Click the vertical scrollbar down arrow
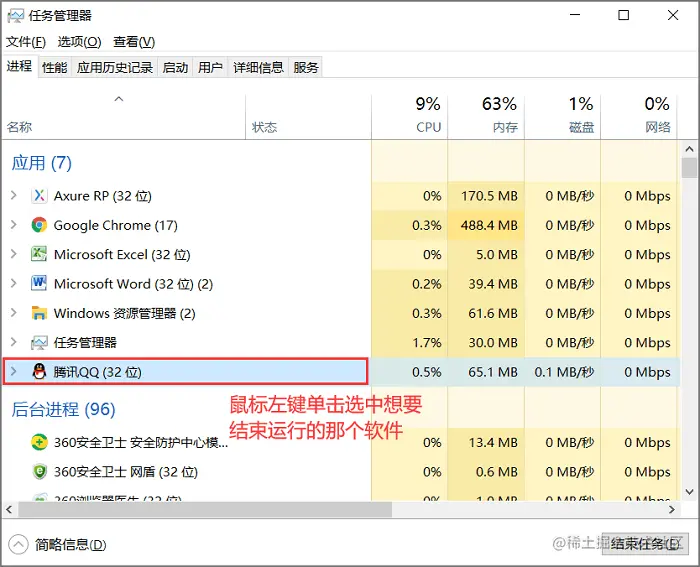 point(689,492)
